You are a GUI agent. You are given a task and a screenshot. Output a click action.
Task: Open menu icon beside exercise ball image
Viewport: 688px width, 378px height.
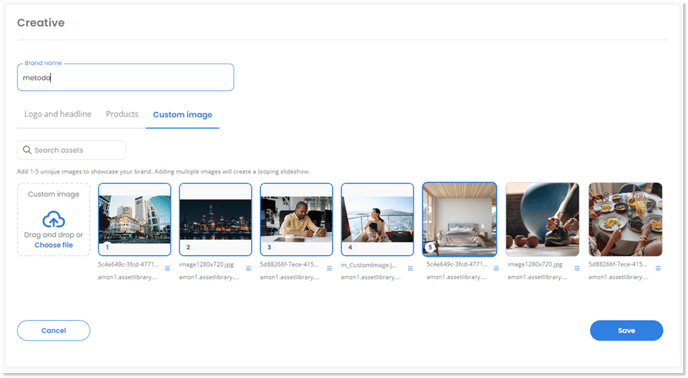[x=577, y=268]
